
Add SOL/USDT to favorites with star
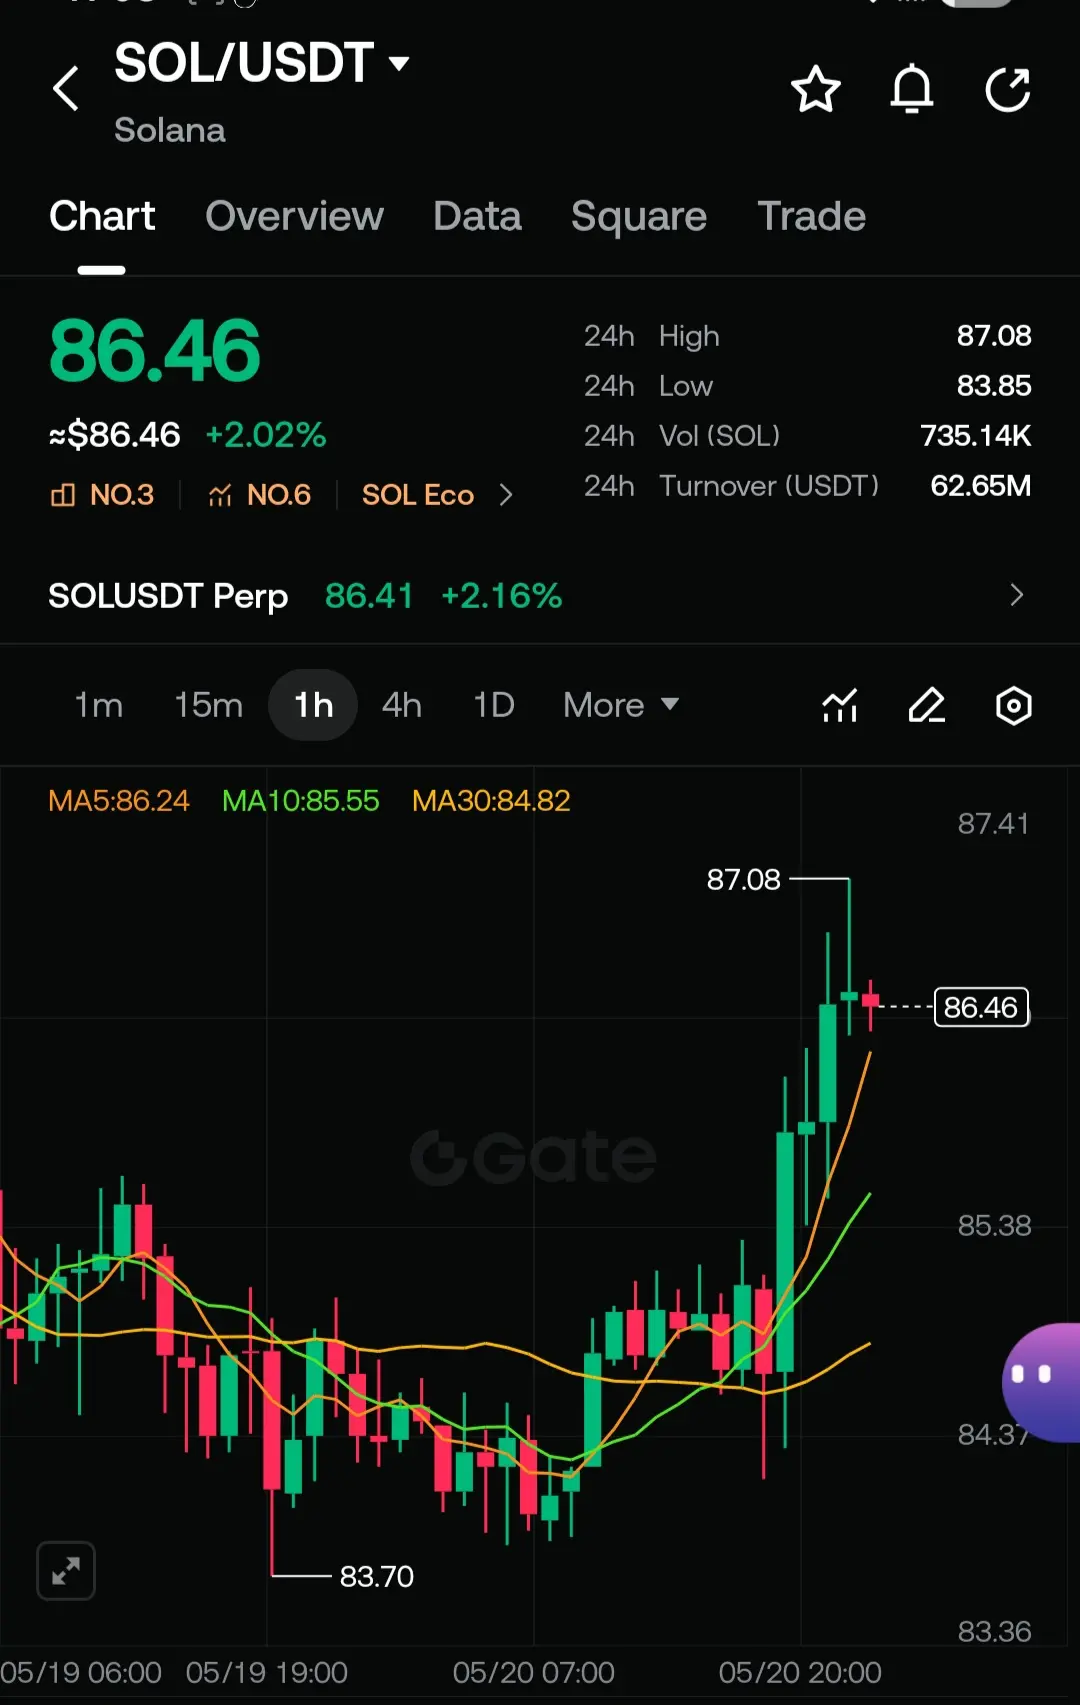[x=815, y=89]
